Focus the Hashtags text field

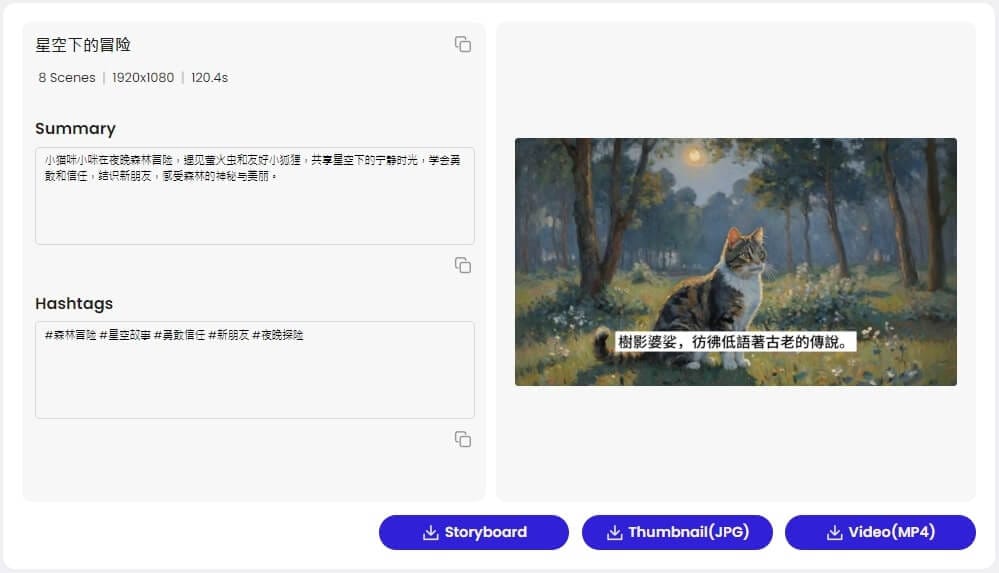(x=254, y=379)
